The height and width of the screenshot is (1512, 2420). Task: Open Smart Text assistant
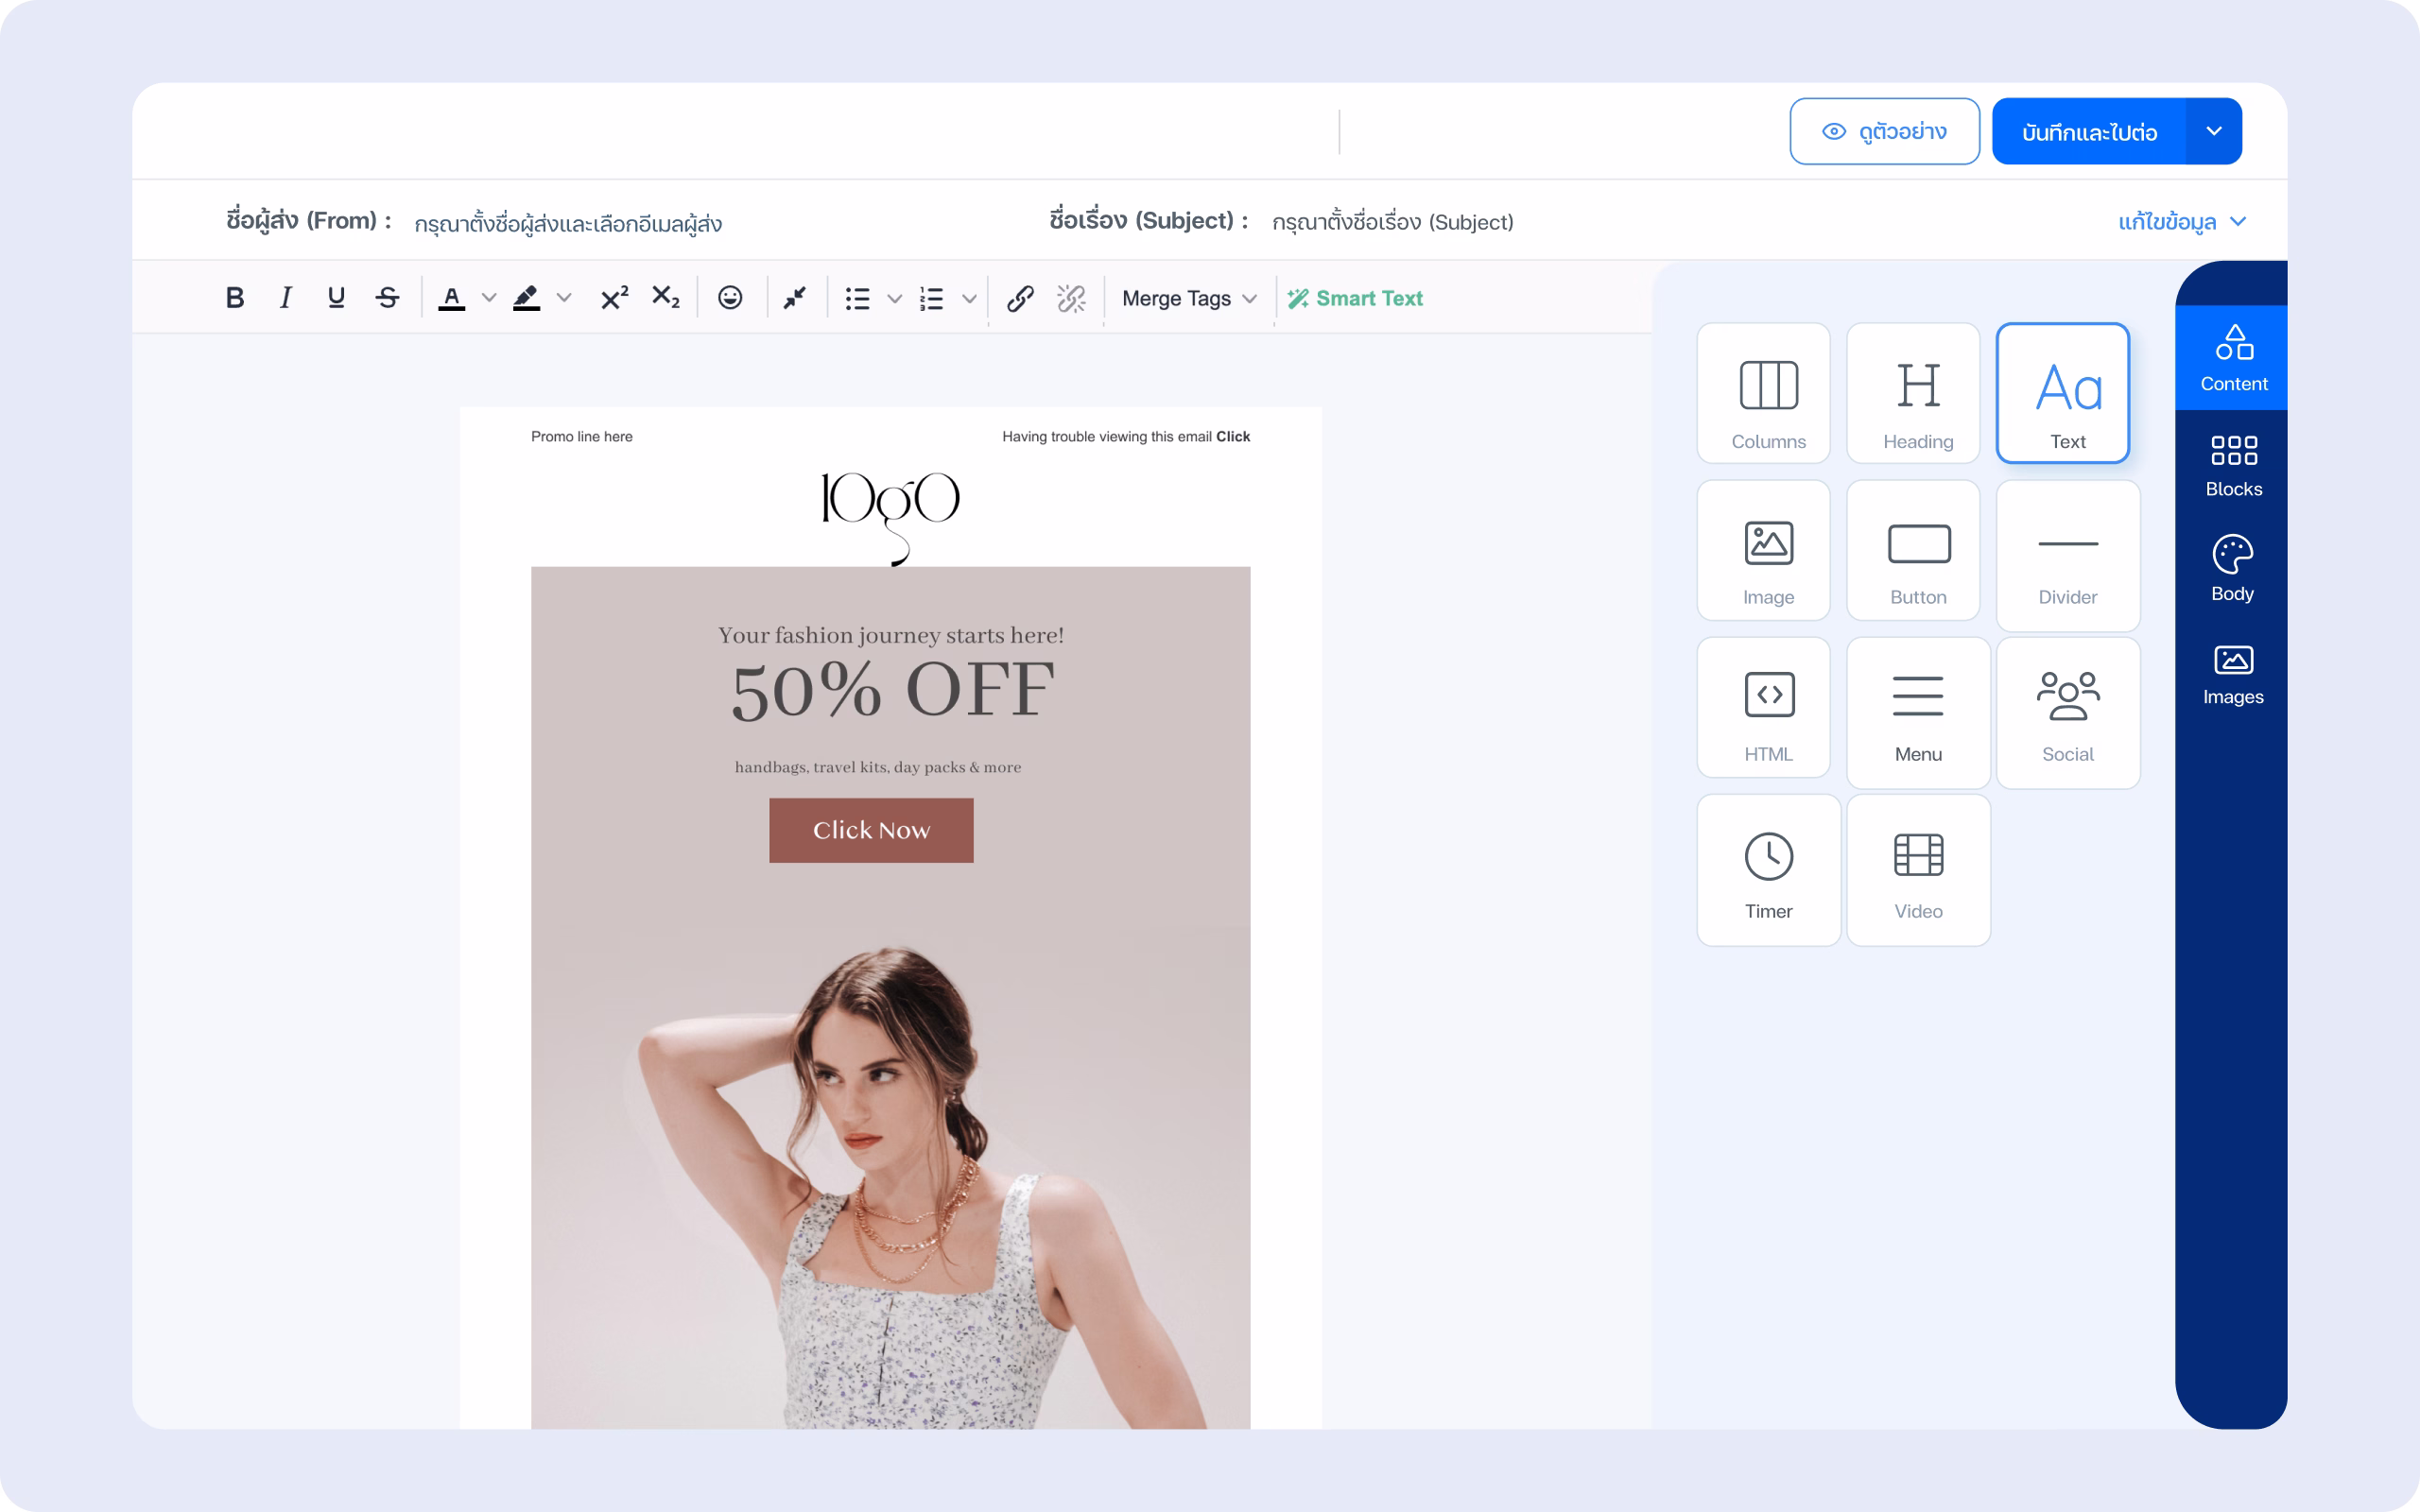1355,298
